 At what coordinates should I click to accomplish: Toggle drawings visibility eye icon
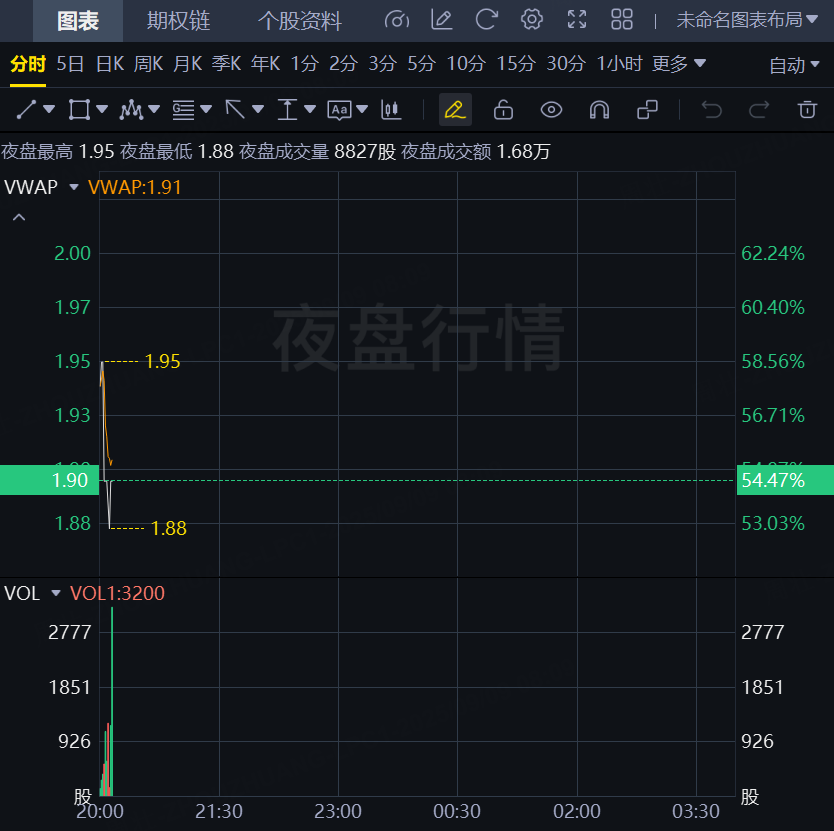click(x=551, y=109)
